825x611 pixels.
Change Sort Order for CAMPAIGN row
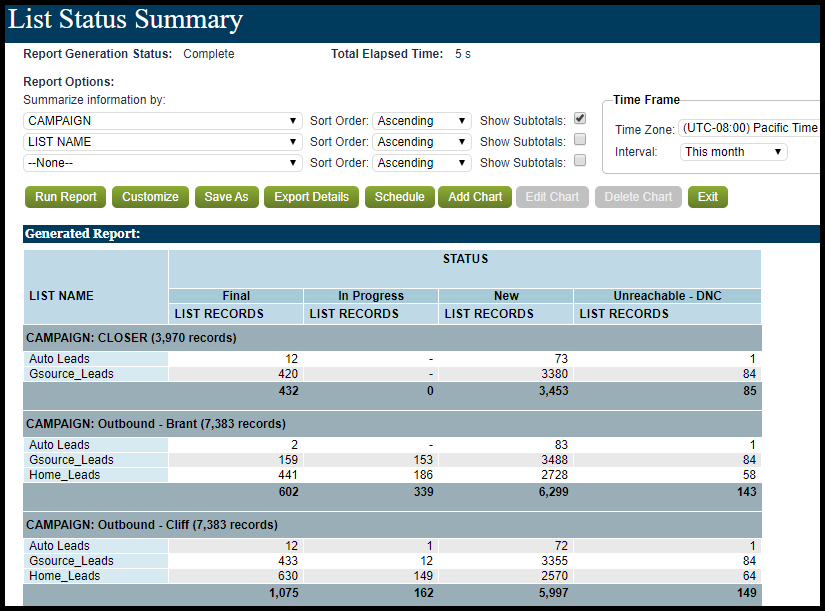click(x=422, y=121)
